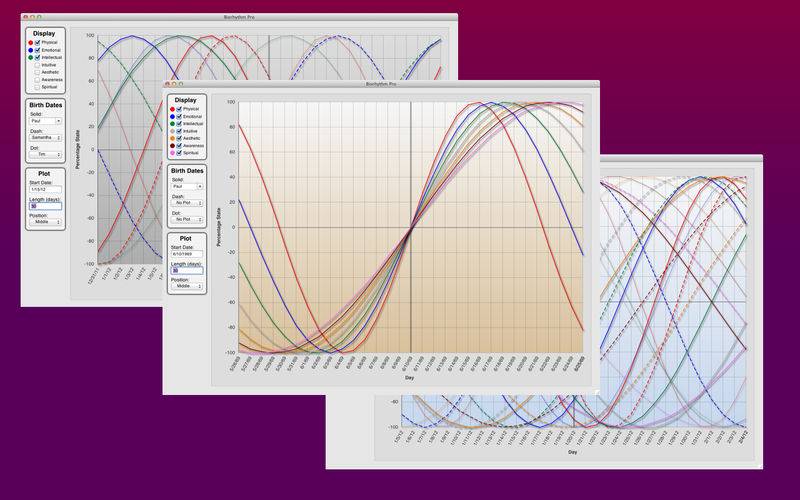
Task: Click the pink Spiritual color dot
Action: point(171,152)
